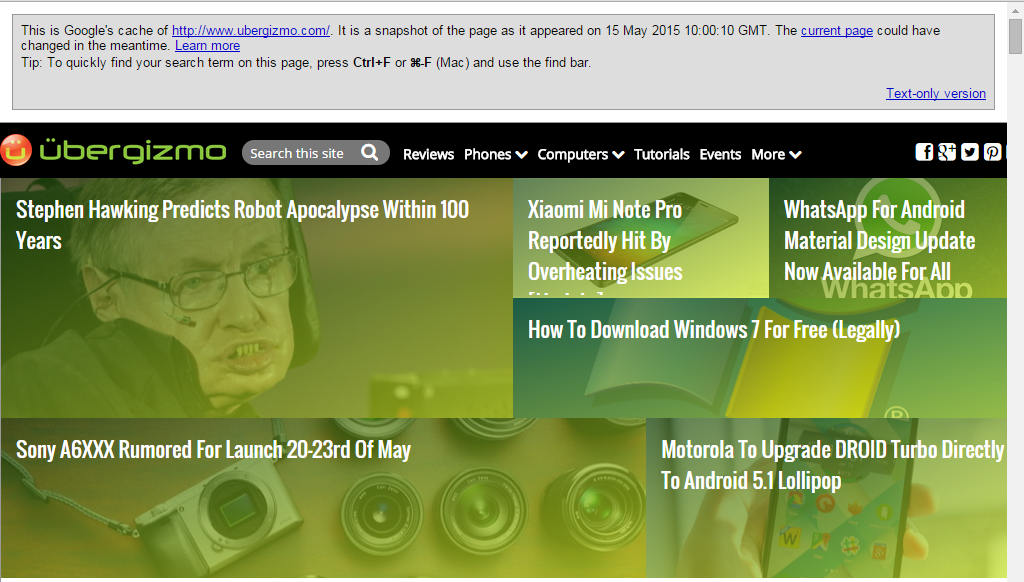Expand the Computers dropdown menu
The width and height of the screenshot is (1024, 582).
click(581, 155)
